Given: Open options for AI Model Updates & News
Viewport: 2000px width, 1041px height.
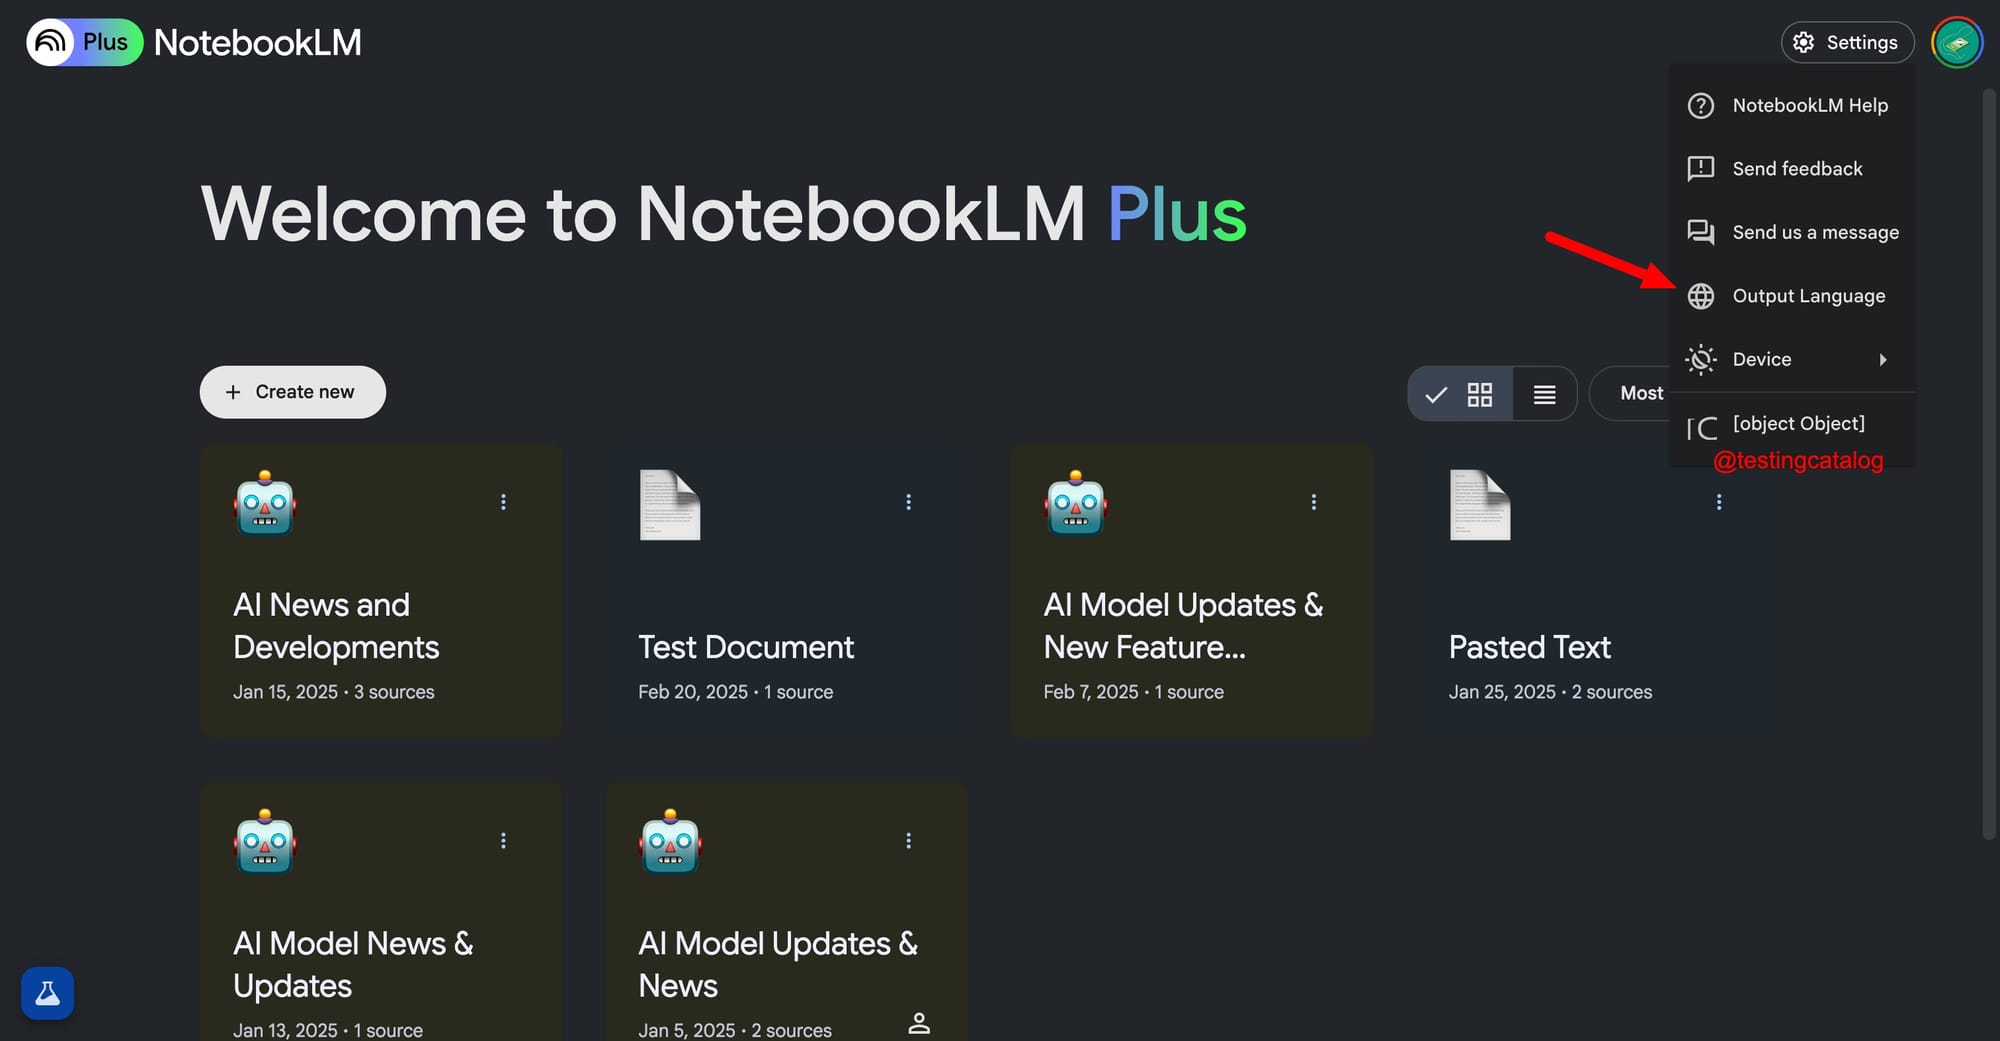Looking at the screenshot, I should pyautogui.click(x=908, y=841).
